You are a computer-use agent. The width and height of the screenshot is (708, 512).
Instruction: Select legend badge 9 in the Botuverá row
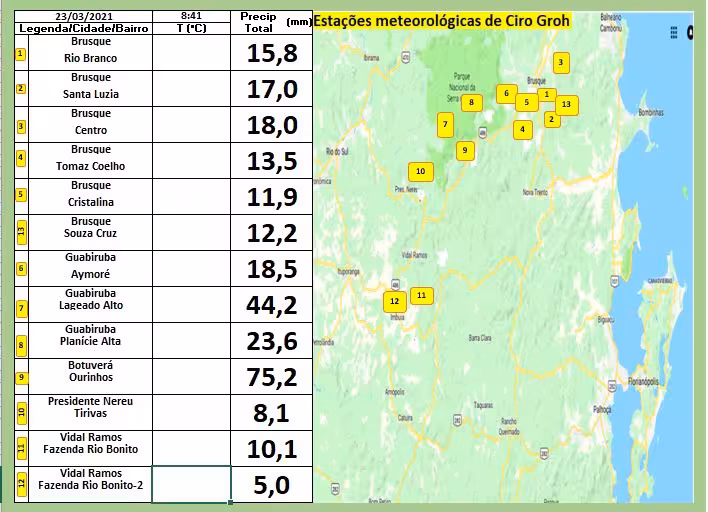[21, 377]
